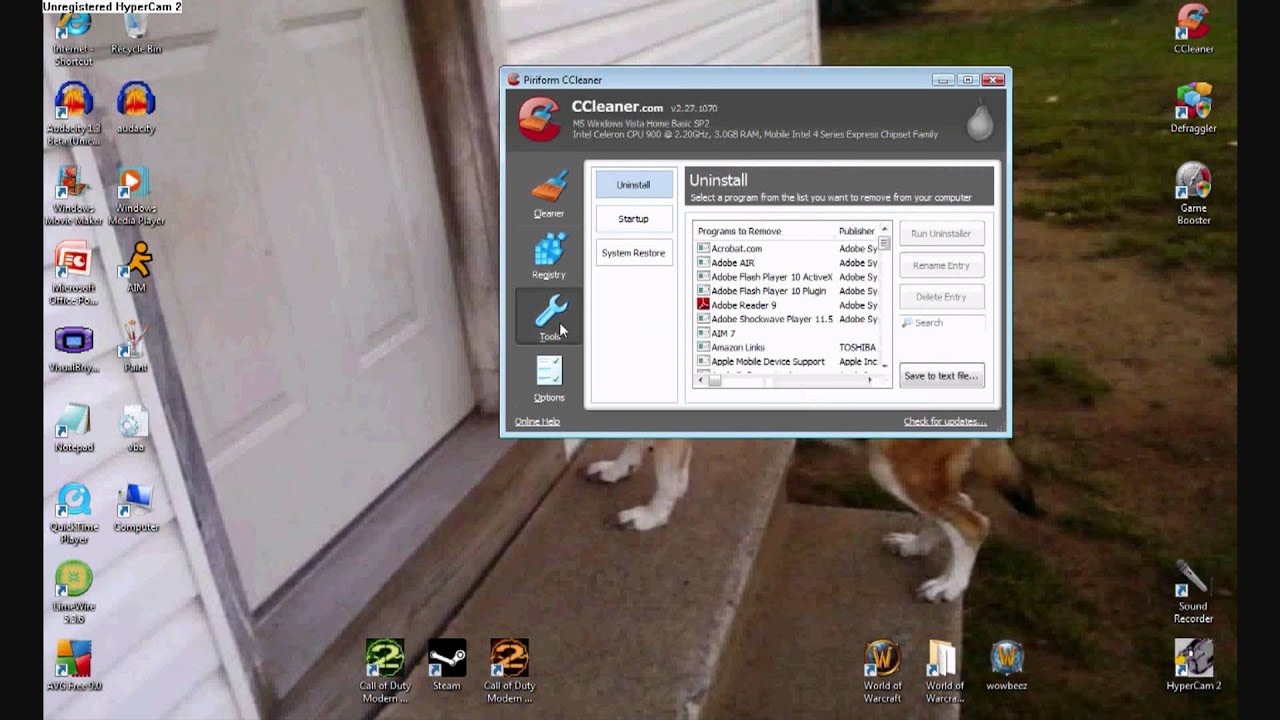Select the Steam desktop shortcut
The image size is (1280, 720).
coord(447,666)
